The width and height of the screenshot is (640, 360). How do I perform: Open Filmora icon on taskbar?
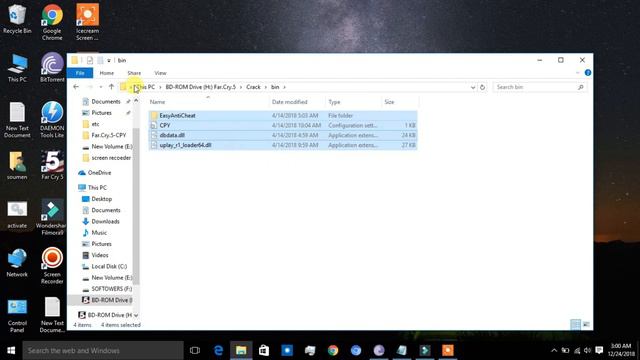coord(425,351)
